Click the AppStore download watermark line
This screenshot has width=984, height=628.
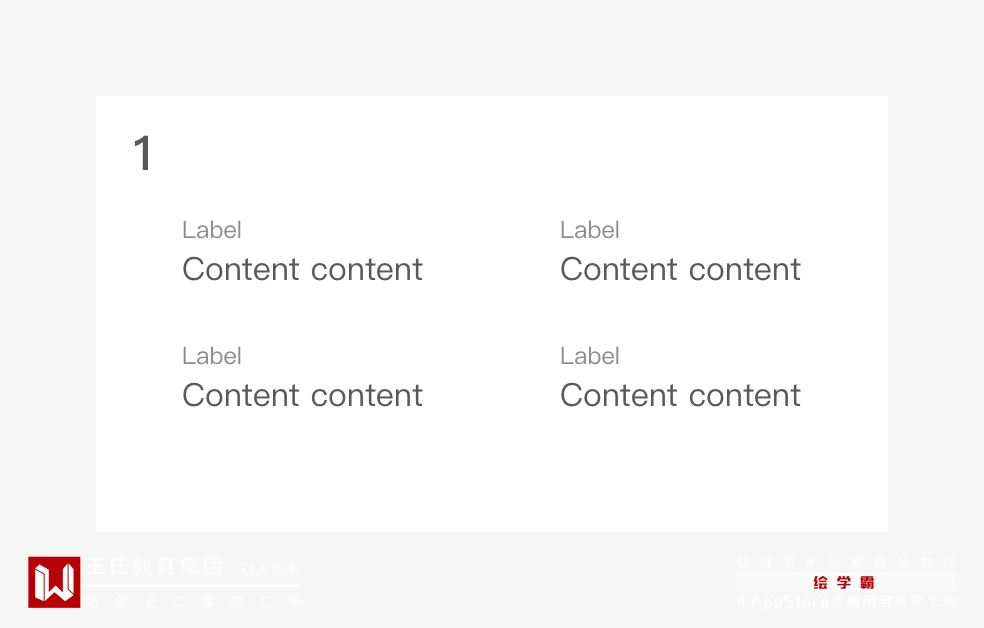point(846,602)
